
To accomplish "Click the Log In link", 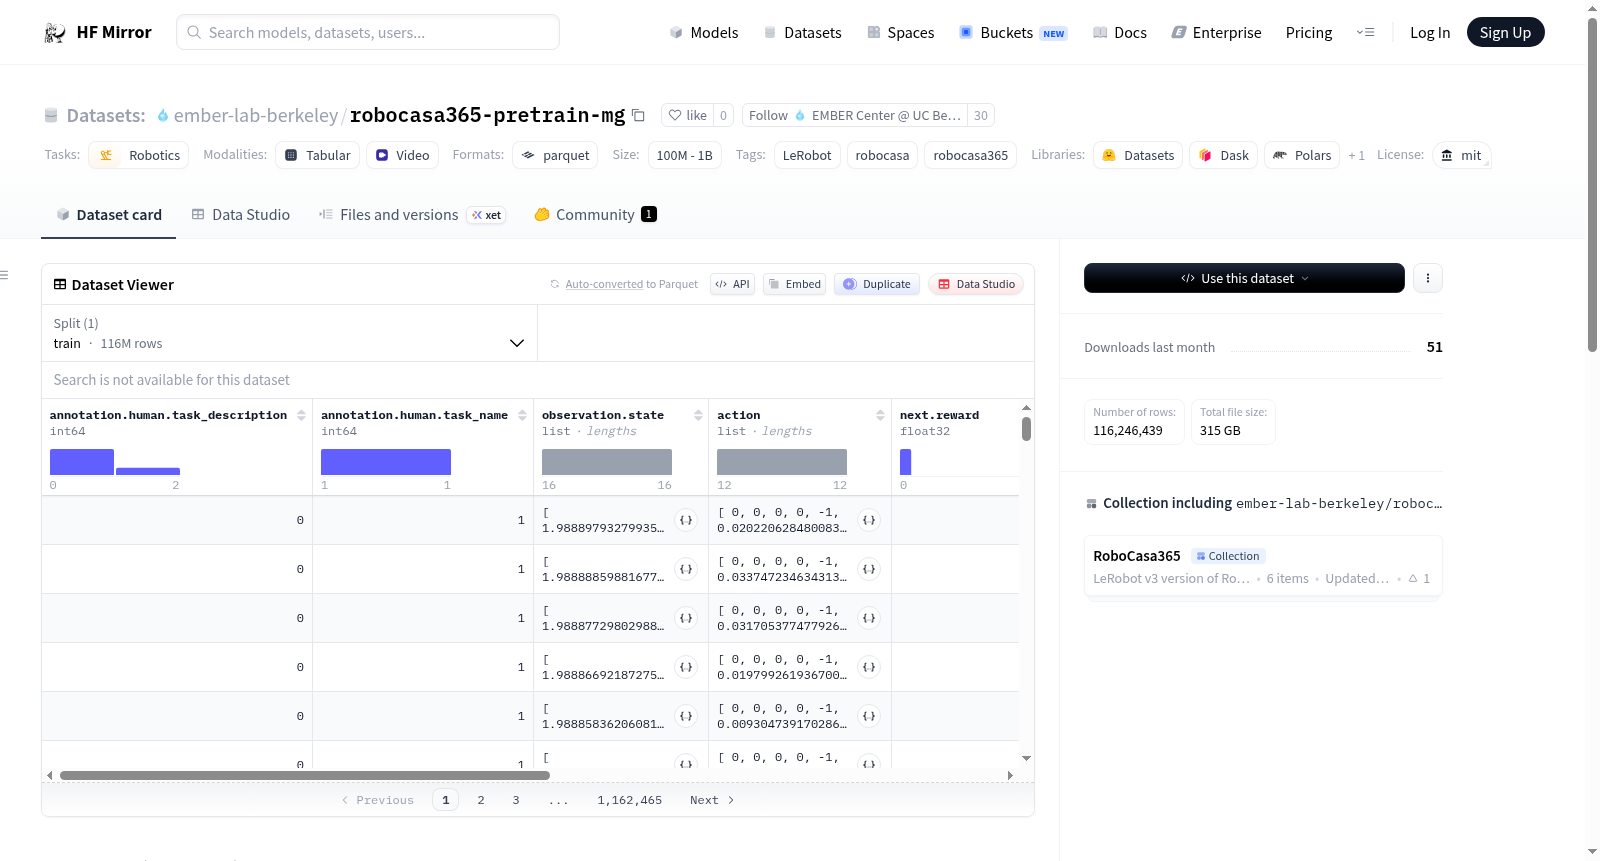I will pyautogui.click(x=1430, y=33).
